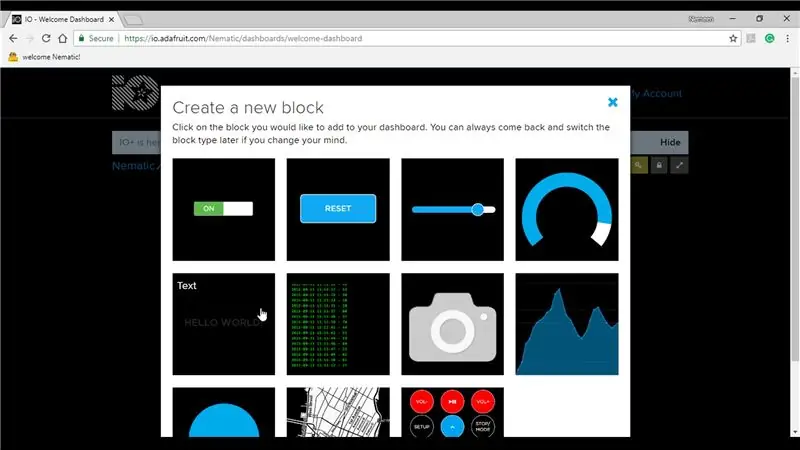Choose the momentary RESET button block
This screenshot has height=450, width=800.
click(338, 209)
